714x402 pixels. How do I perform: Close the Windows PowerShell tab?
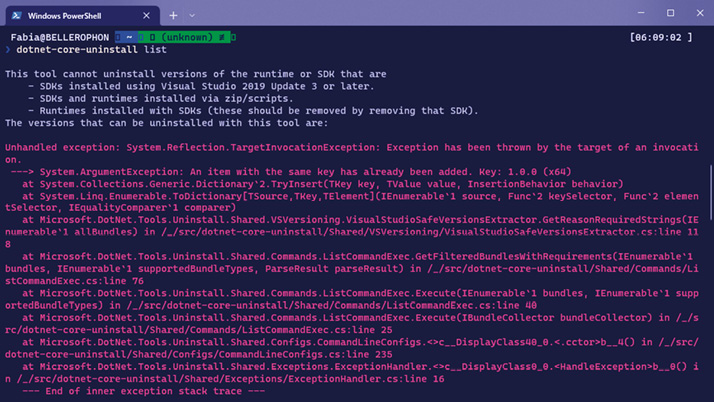click(146, 15)
